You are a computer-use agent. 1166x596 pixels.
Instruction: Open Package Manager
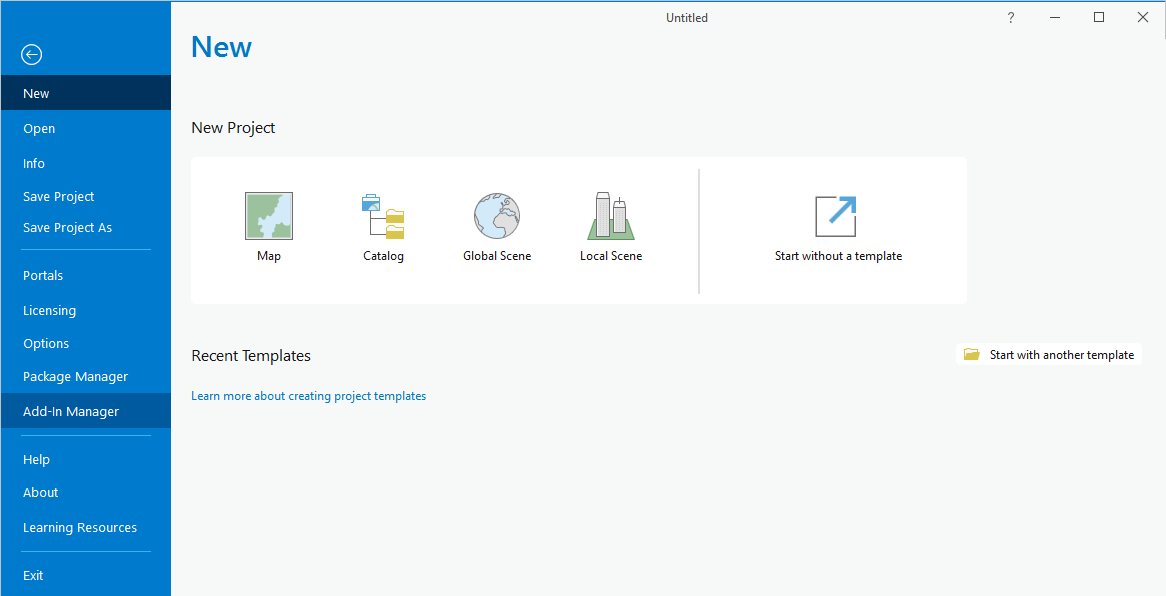(86, 376)
